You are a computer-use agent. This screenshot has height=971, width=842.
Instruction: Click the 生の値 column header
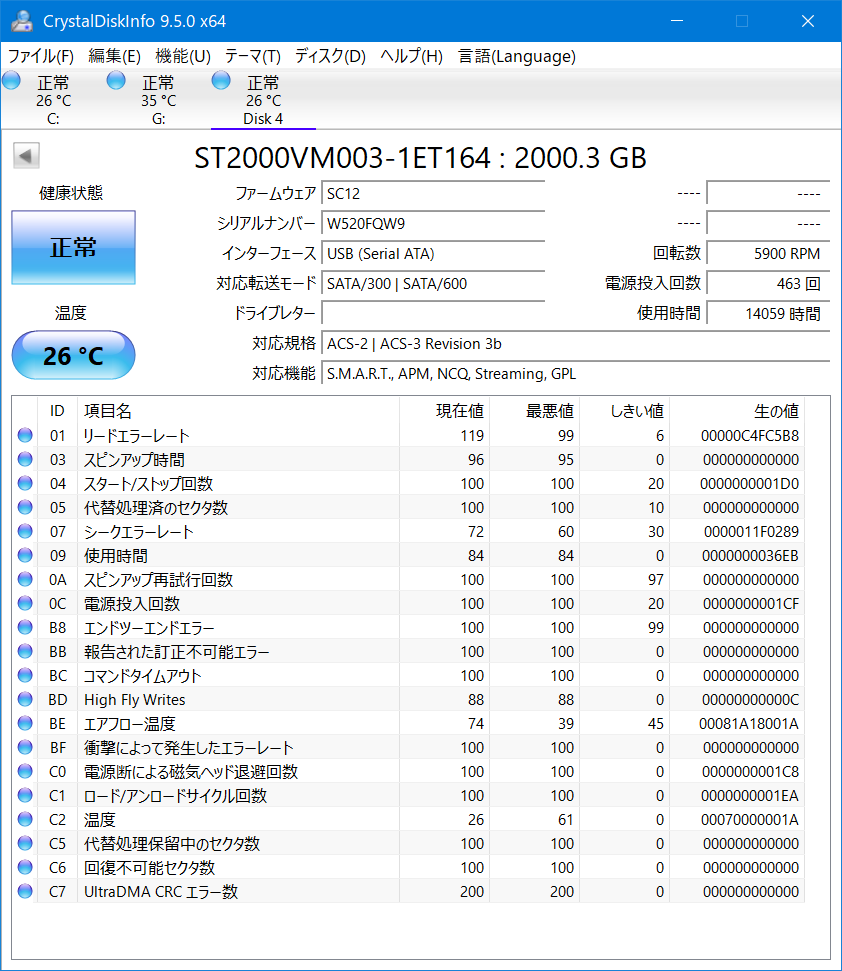tap(737, 411)
